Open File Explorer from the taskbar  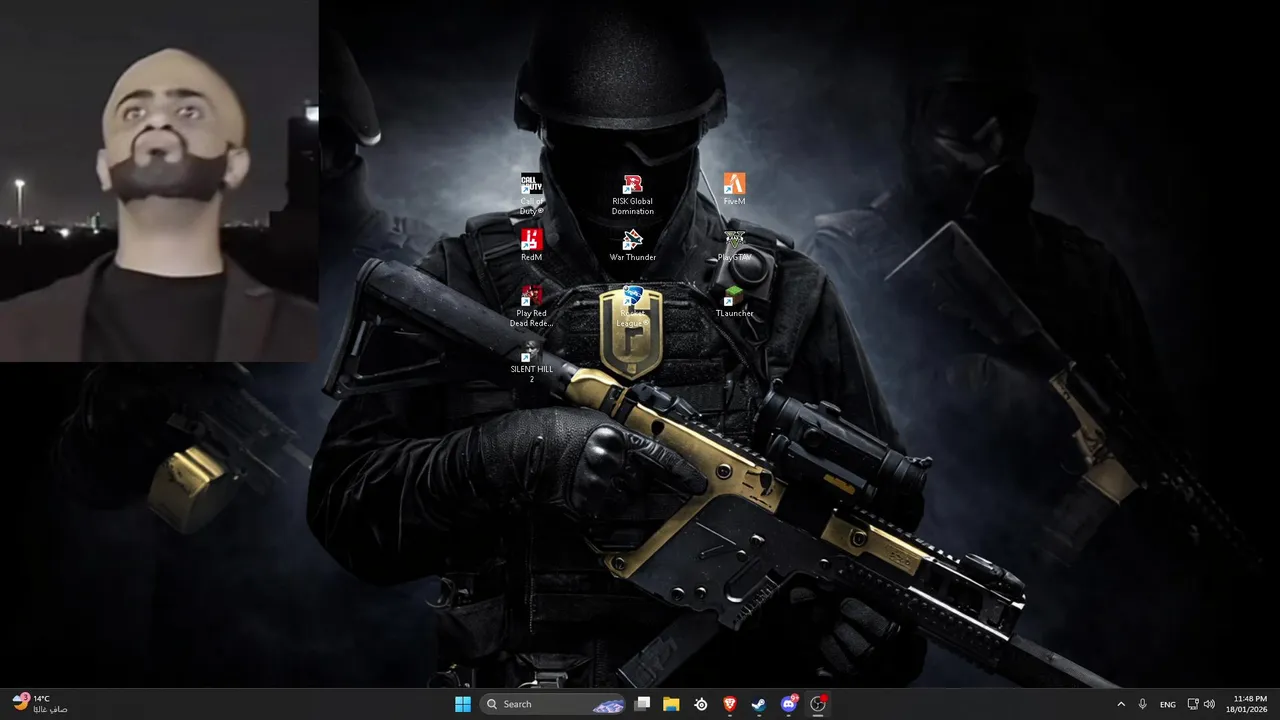tap(672, 704)
